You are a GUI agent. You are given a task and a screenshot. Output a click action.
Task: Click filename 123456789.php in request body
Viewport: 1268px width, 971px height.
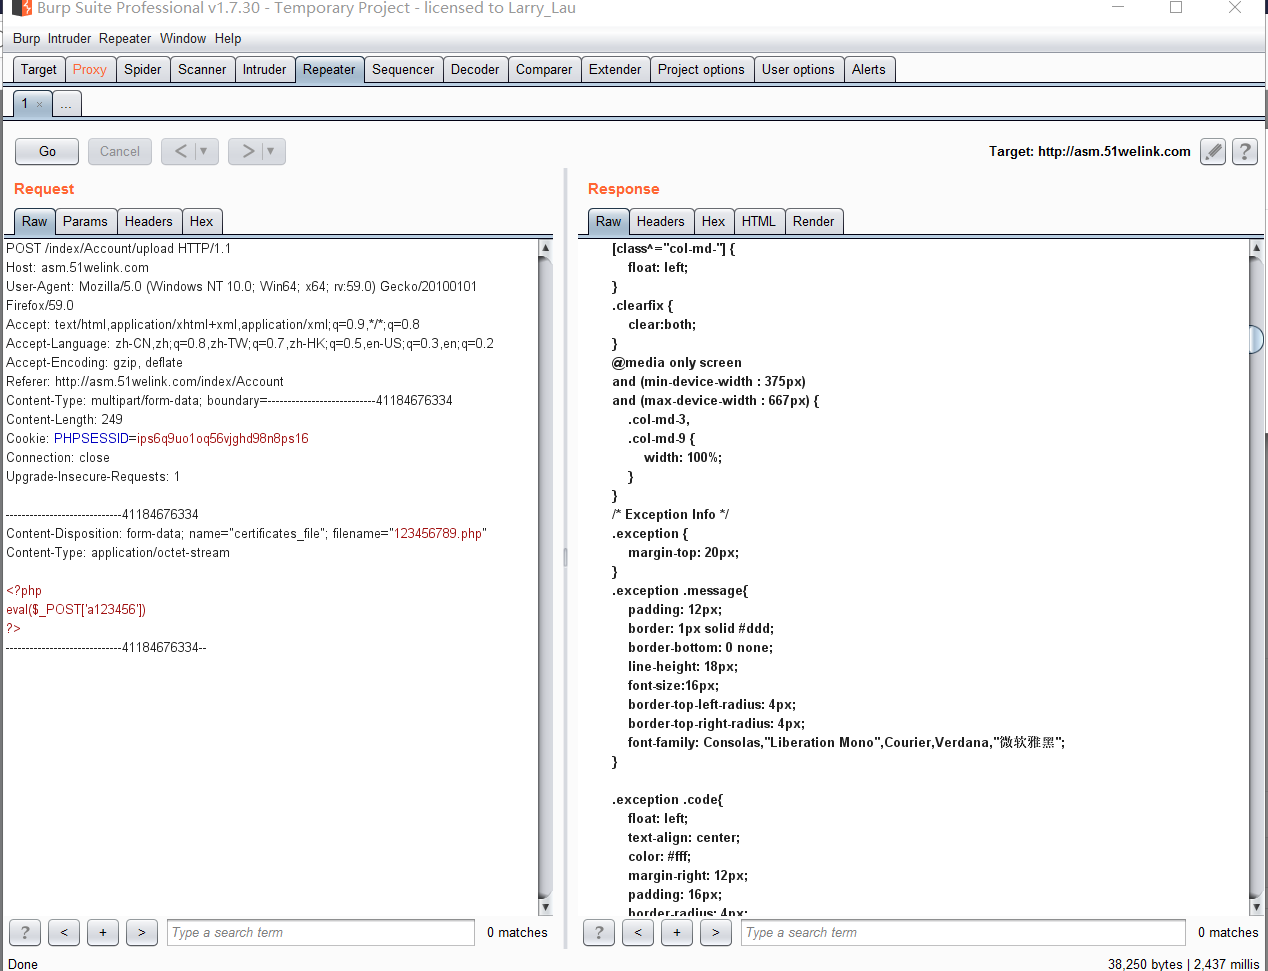tap(438, 533)
